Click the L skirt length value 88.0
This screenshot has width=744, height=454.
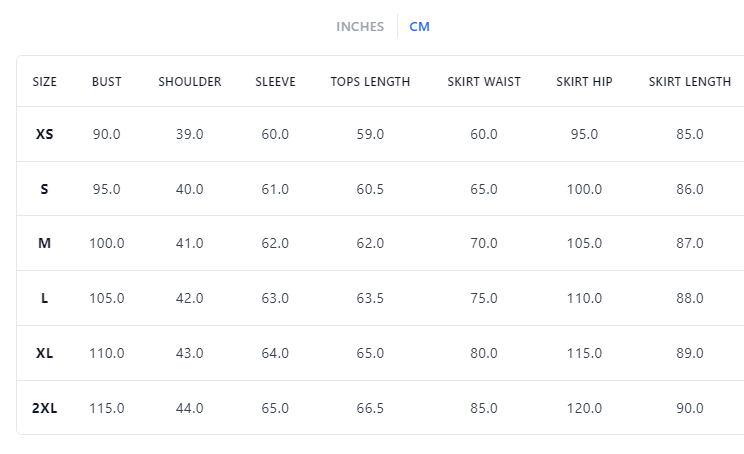point(690,298)
